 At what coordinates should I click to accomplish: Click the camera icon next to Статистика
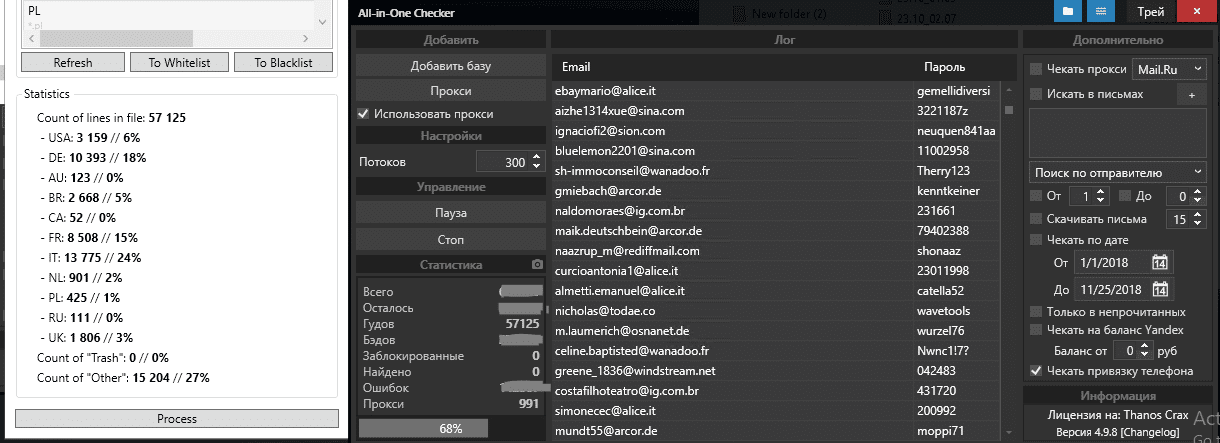[537, 265]
